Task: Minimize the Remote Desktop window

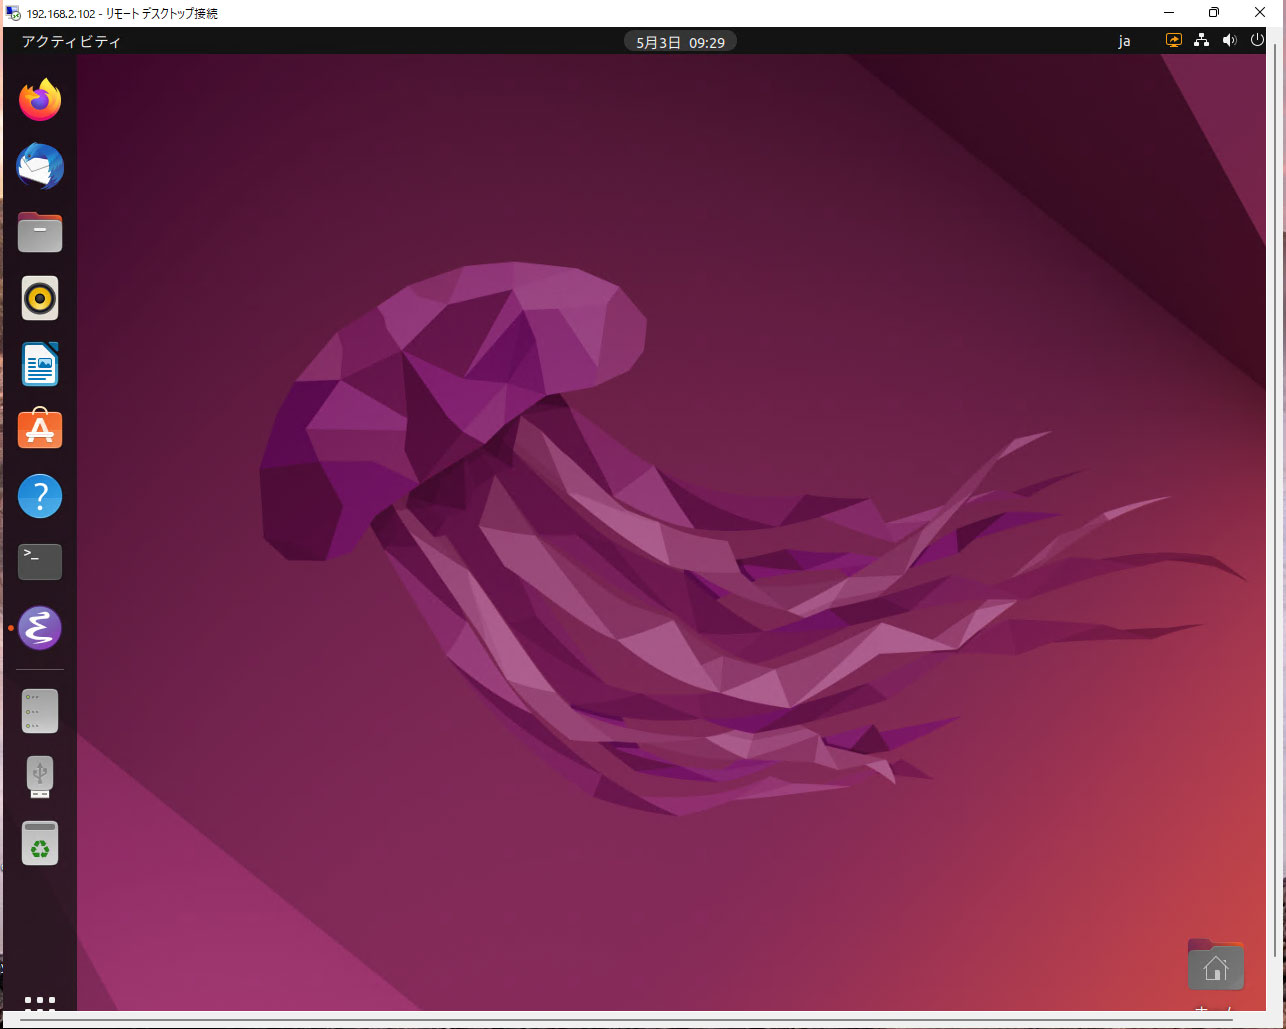Action: click(1169, 13)
